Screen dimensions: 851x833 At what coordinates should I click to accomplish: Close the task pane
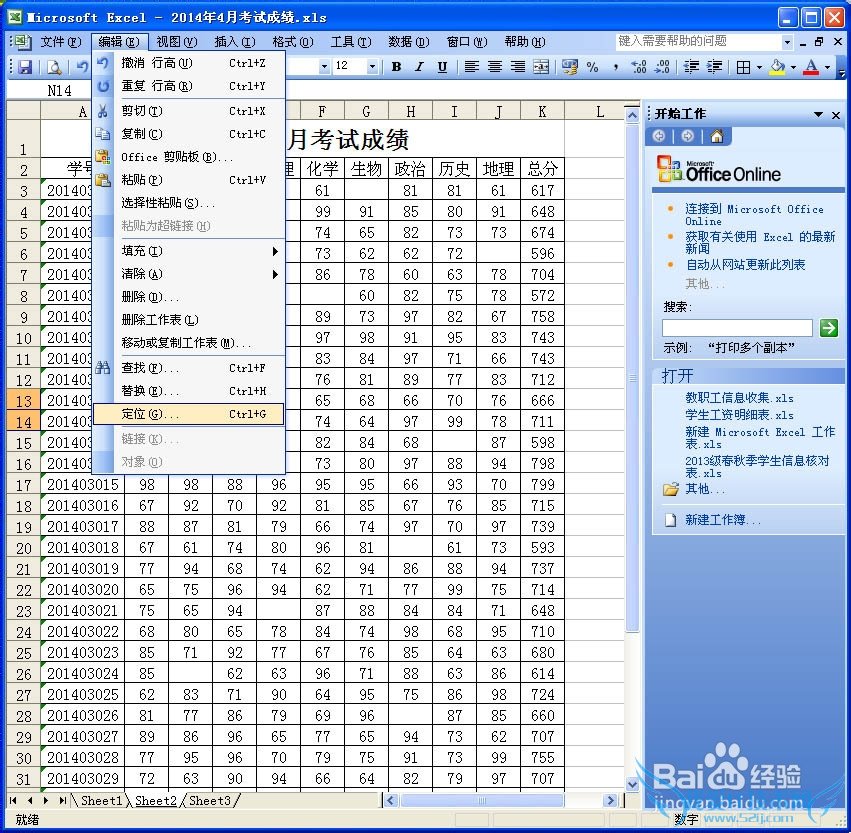click(836, 115)
